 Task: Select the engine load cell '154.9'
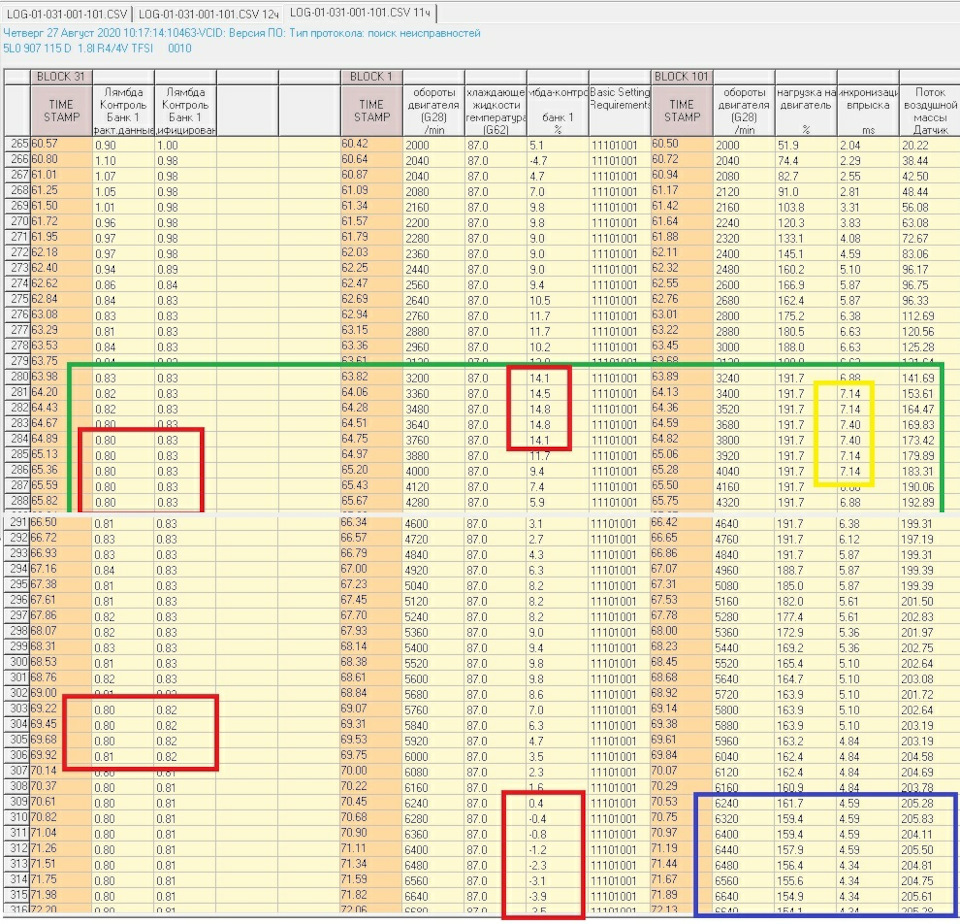click(x=806, y=896)
